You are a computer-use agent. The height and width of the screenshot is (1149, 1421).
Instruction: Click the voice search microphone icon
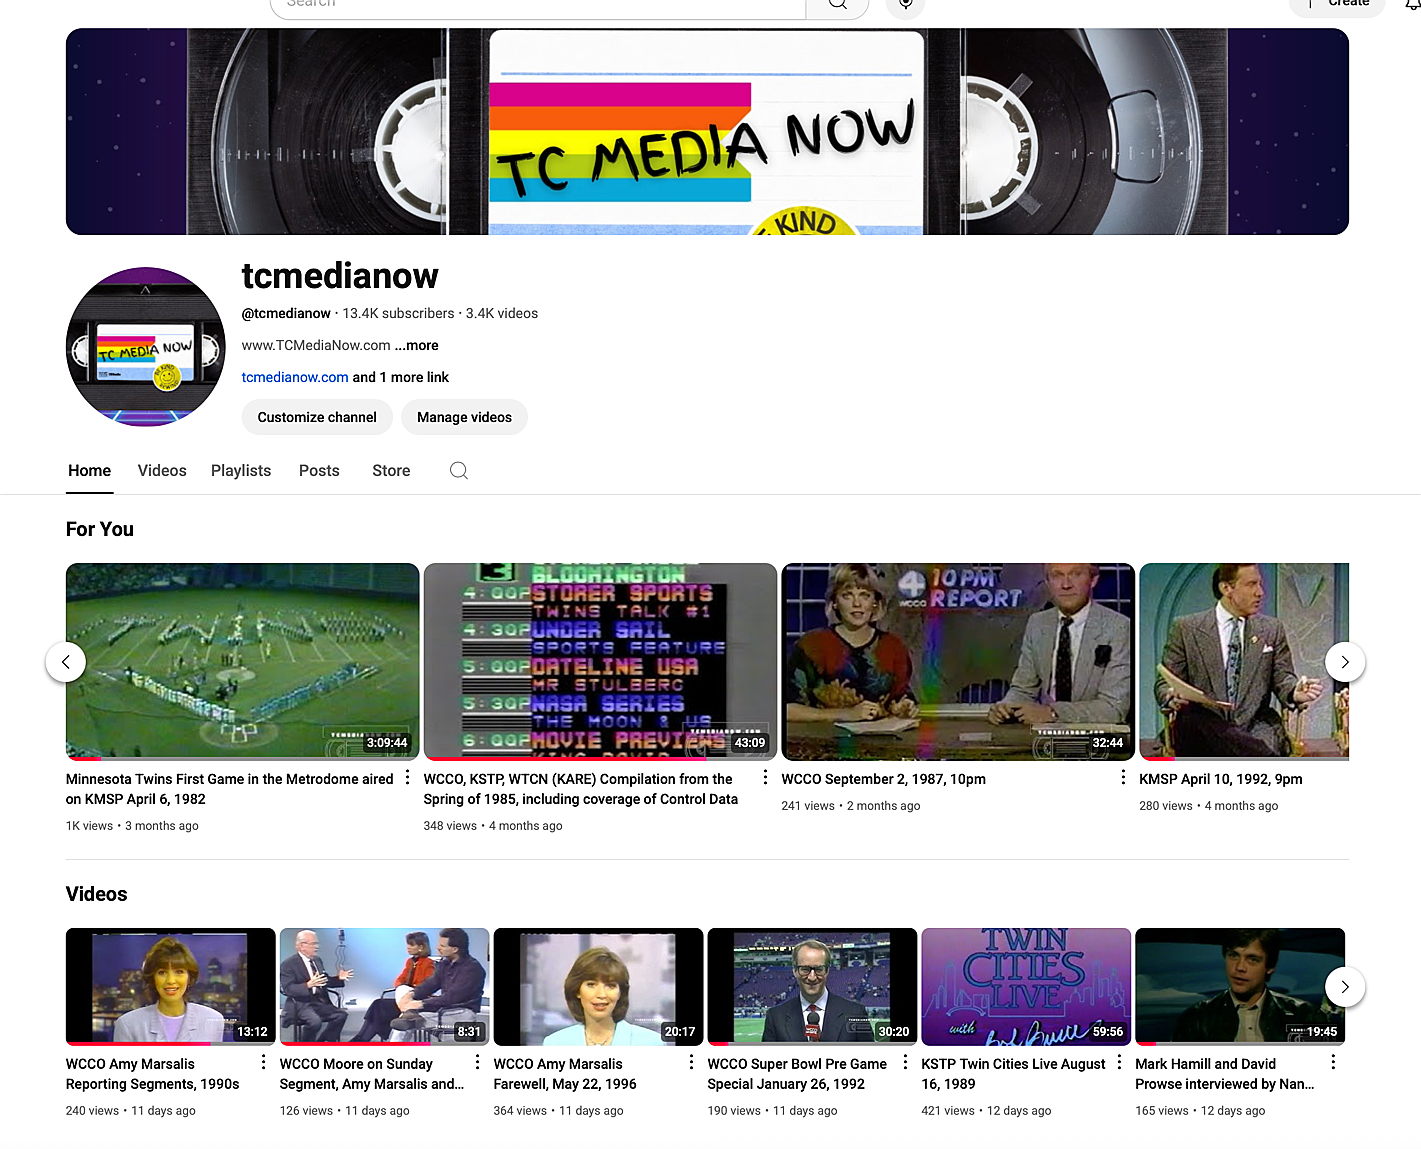(x=905, y=5)
